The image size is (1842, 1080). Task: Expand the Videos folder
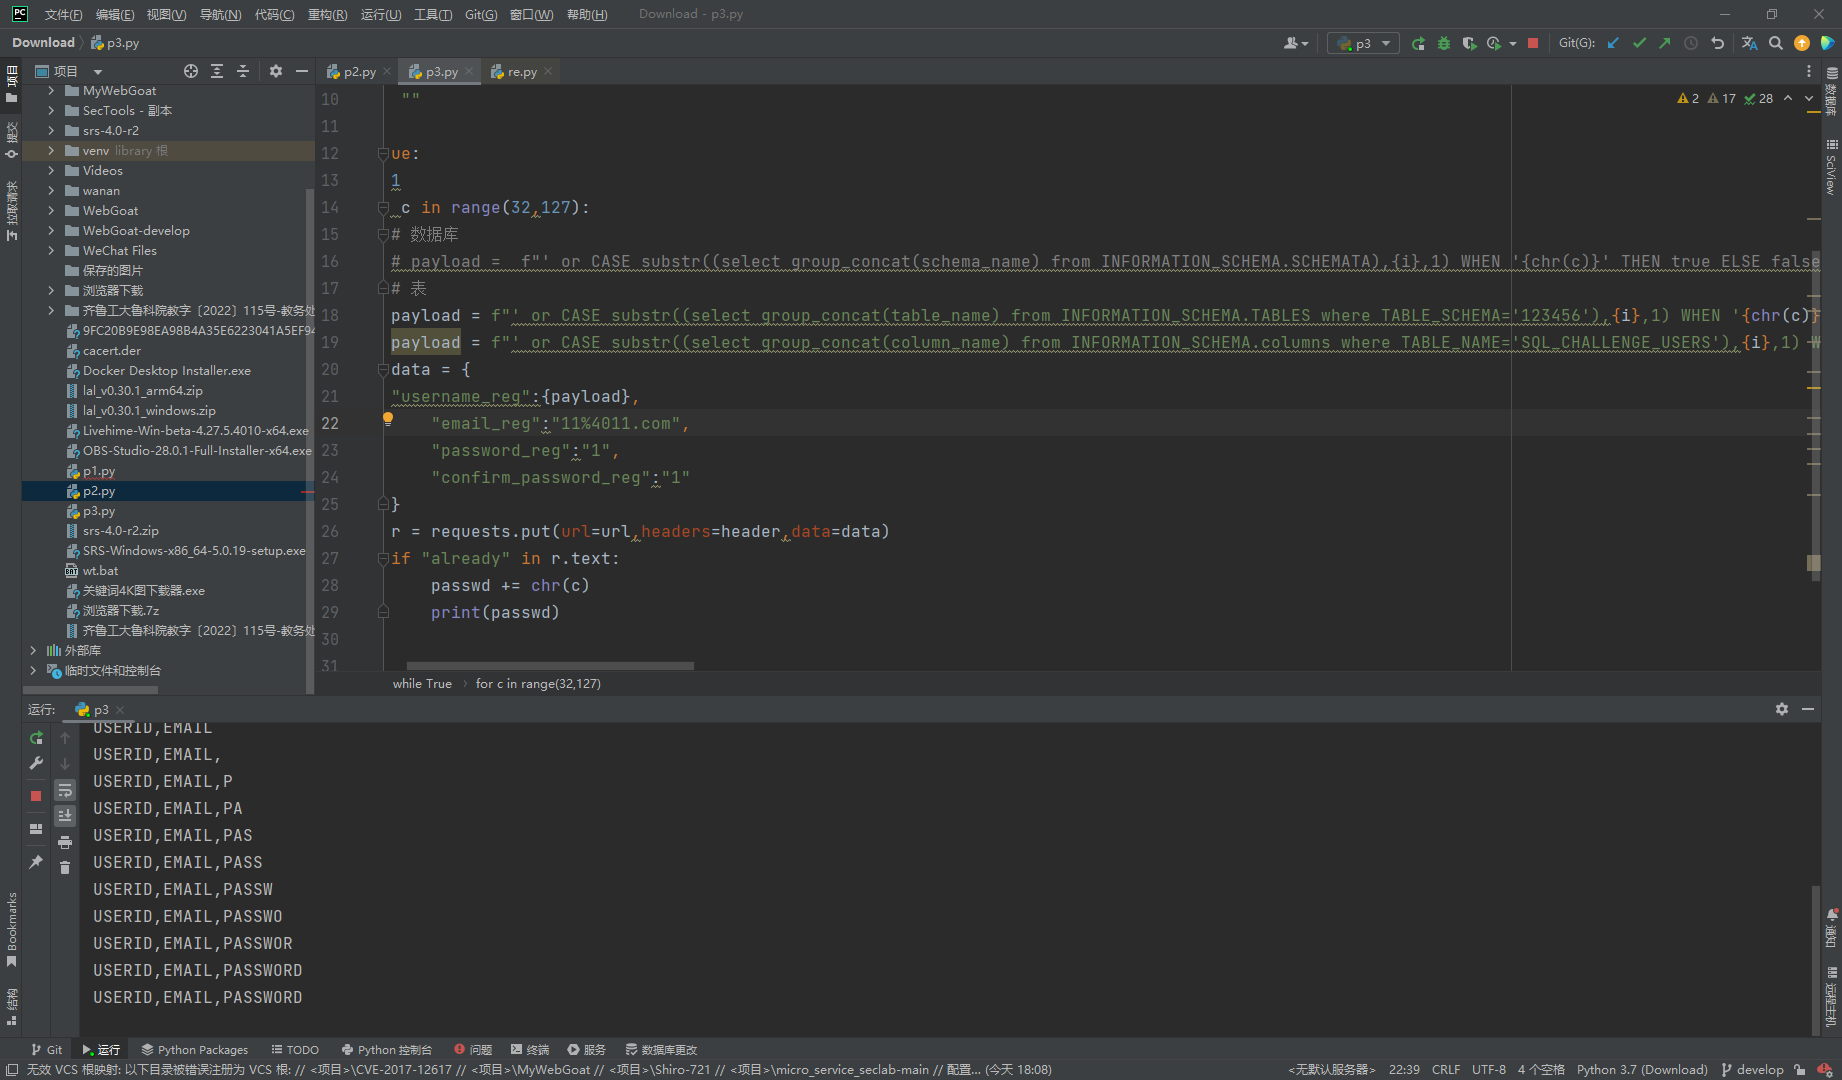pyautogui.click(x=51, y=171)
